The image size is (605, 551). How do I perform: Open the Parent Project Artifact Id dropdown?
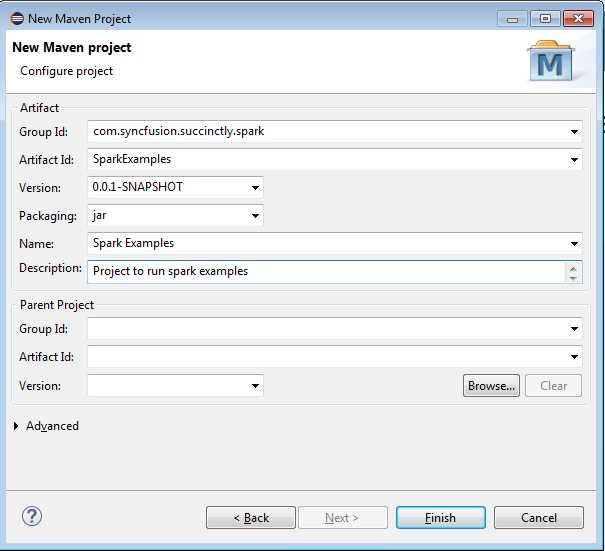click(574, 357)
